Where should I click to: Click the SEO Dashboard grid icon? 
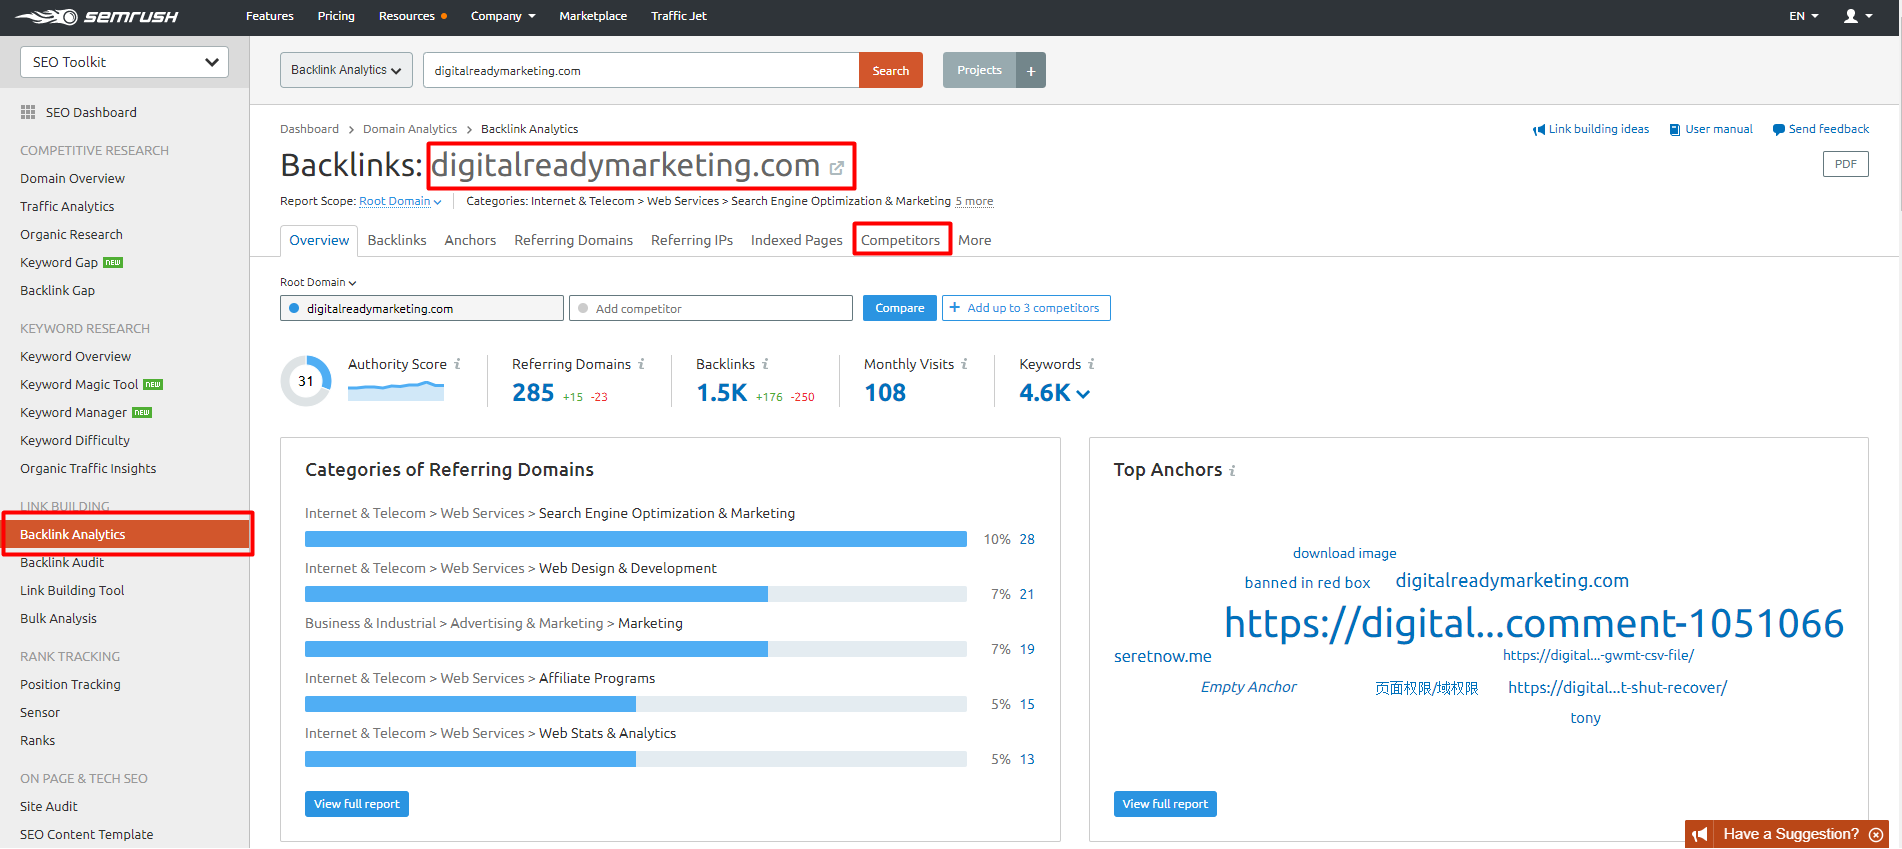point(28,113)
